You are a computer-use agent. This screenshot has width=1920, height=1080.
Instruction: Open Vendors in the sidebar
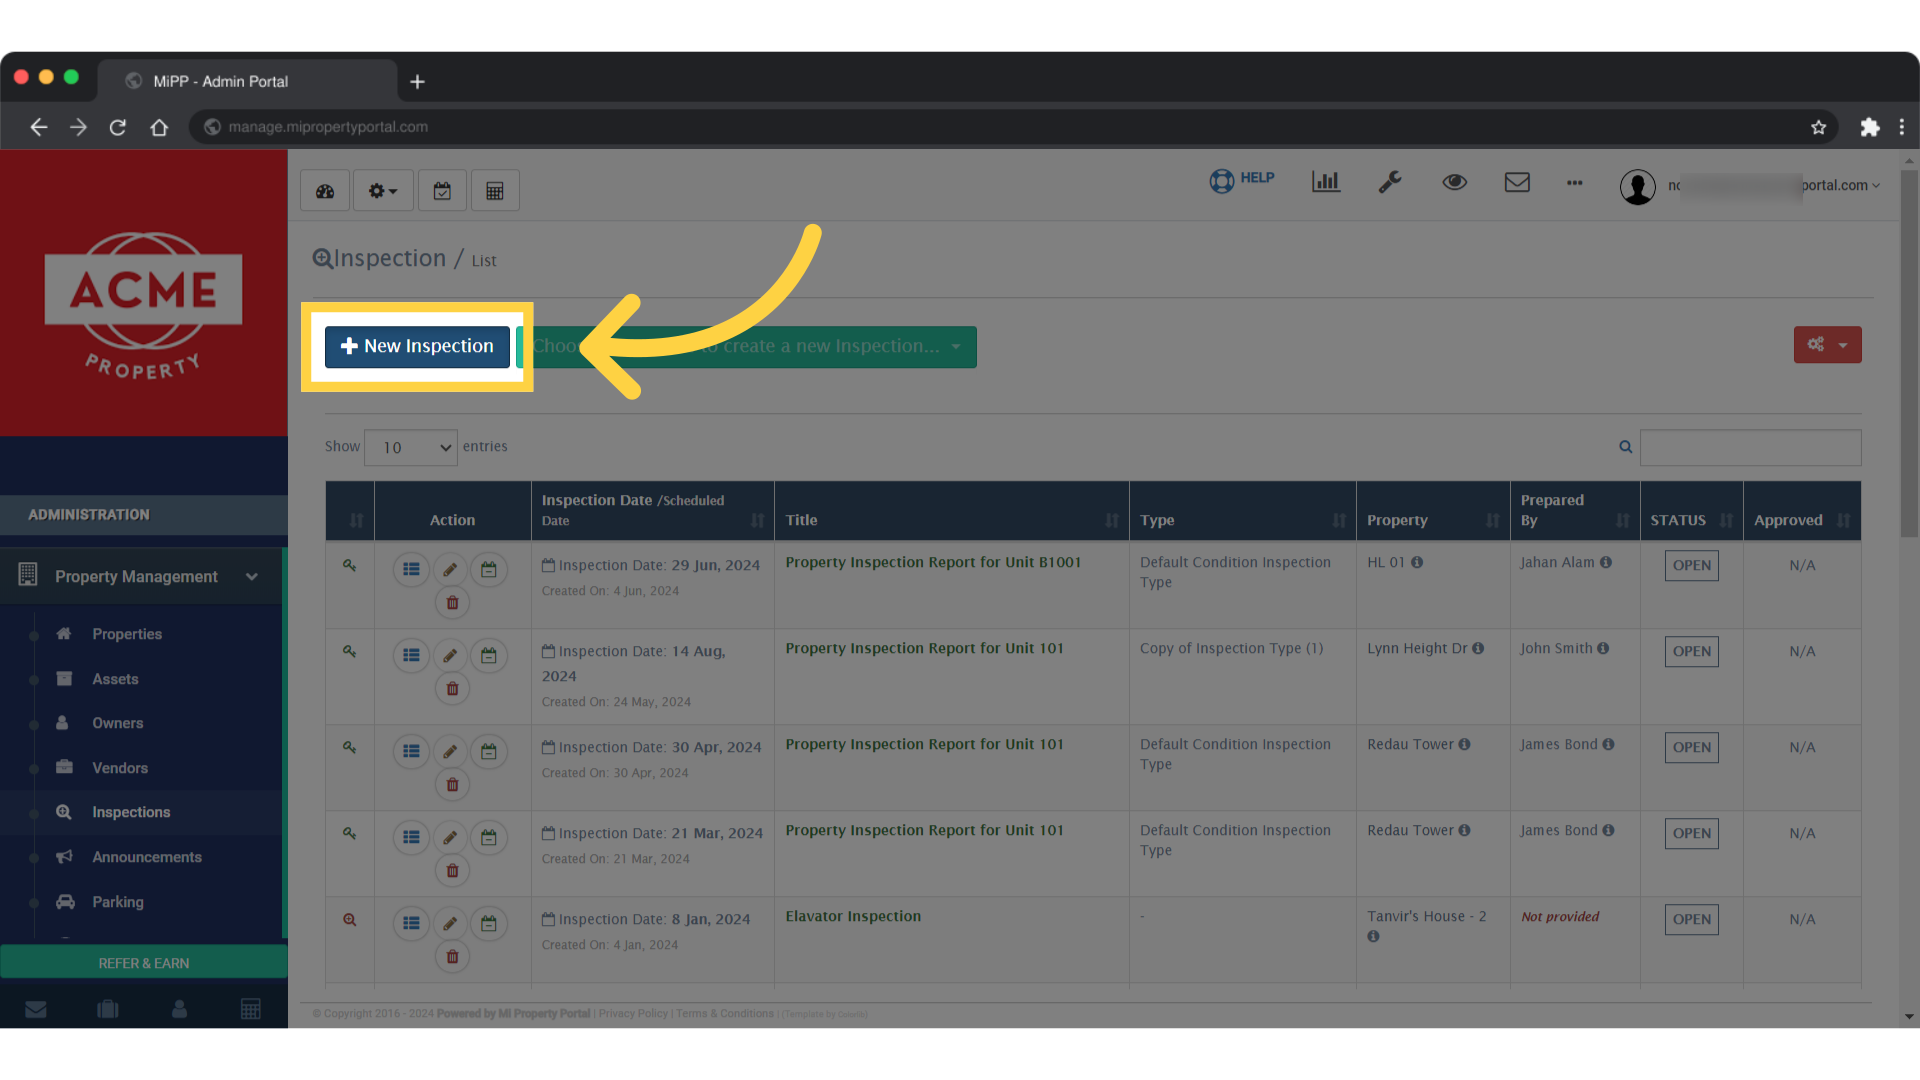click(120, 768)
